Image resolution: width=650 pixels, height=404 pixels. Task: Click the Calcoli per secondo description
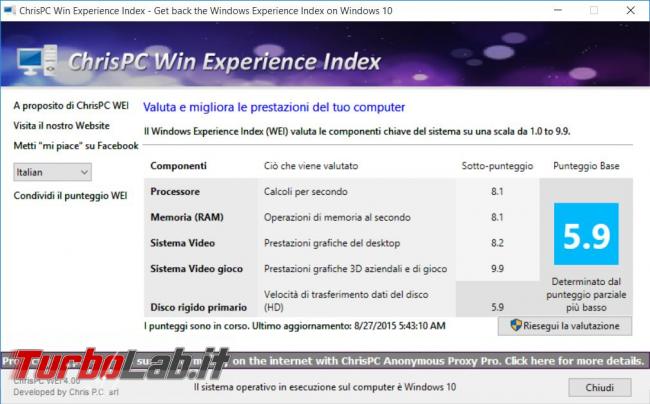[306, 191]
